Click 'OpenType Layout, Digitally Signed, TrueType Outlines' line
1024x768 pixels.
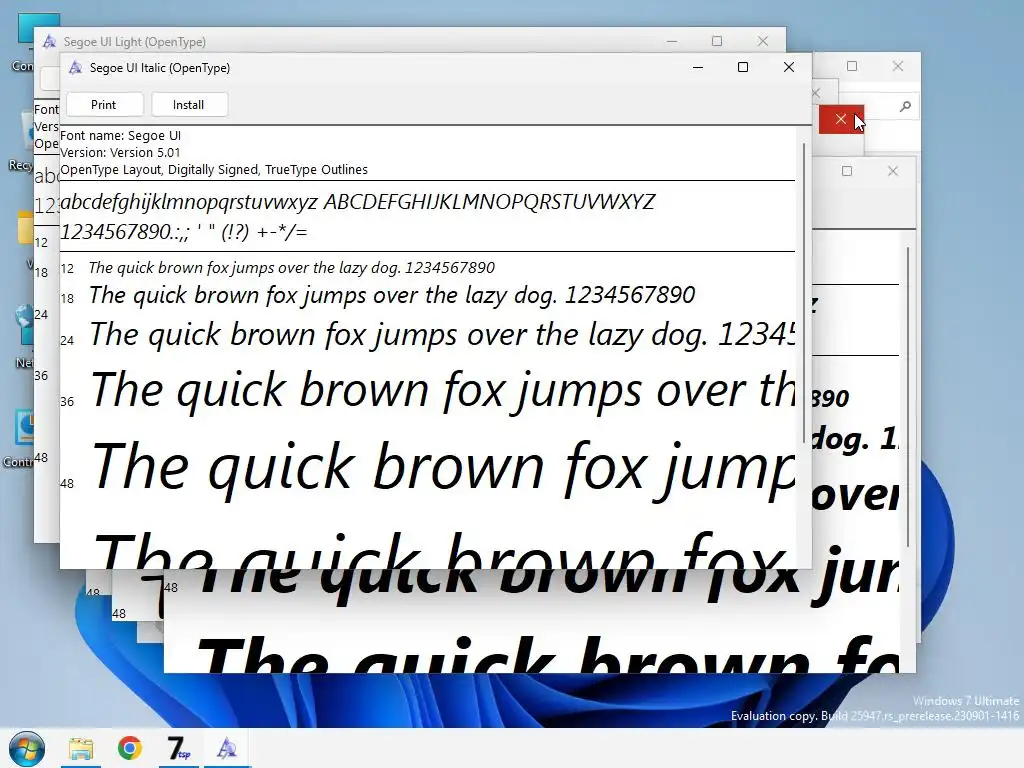pyautogui.click(x=214, y=170)
